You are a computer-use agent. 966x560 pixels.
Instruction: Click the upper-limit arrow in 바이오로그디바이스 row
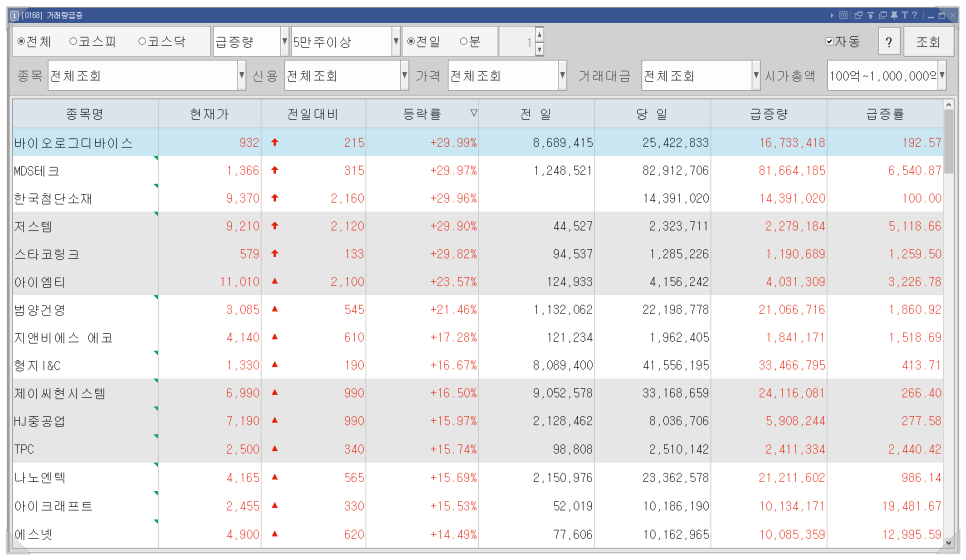pos(275,142)
